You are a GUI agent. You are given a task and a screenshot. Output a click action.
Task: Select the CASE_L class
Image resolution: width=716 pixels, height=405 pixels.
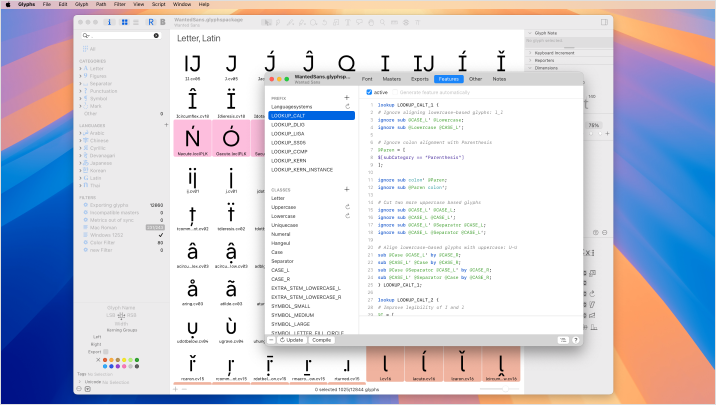coord(311,270)
